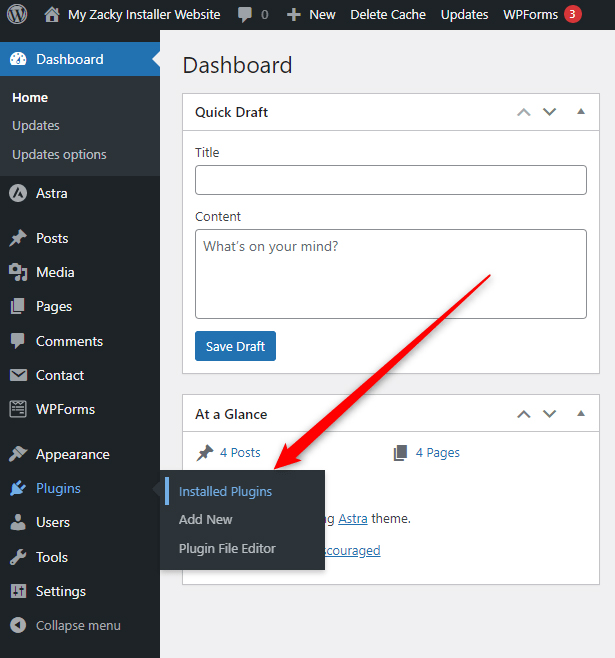
Task: Click the Astra logo icon in sidebar
Action: tap(18, 193)
